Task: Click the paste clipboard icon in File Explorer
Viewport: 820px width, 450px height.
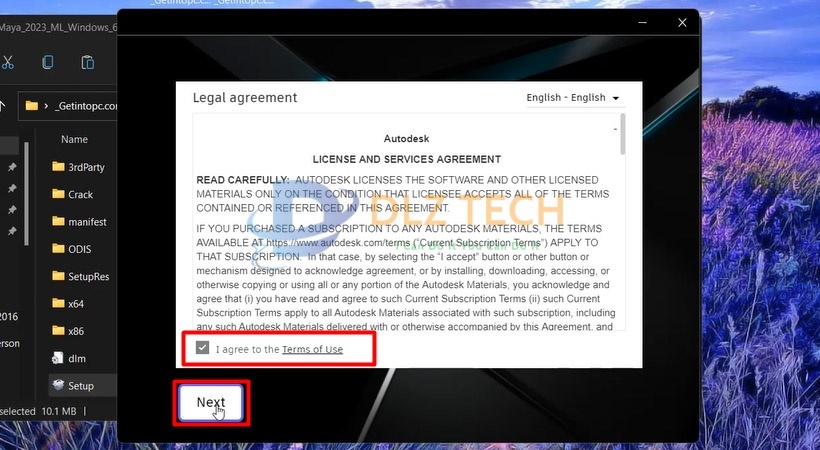Action: pos(87,62)
